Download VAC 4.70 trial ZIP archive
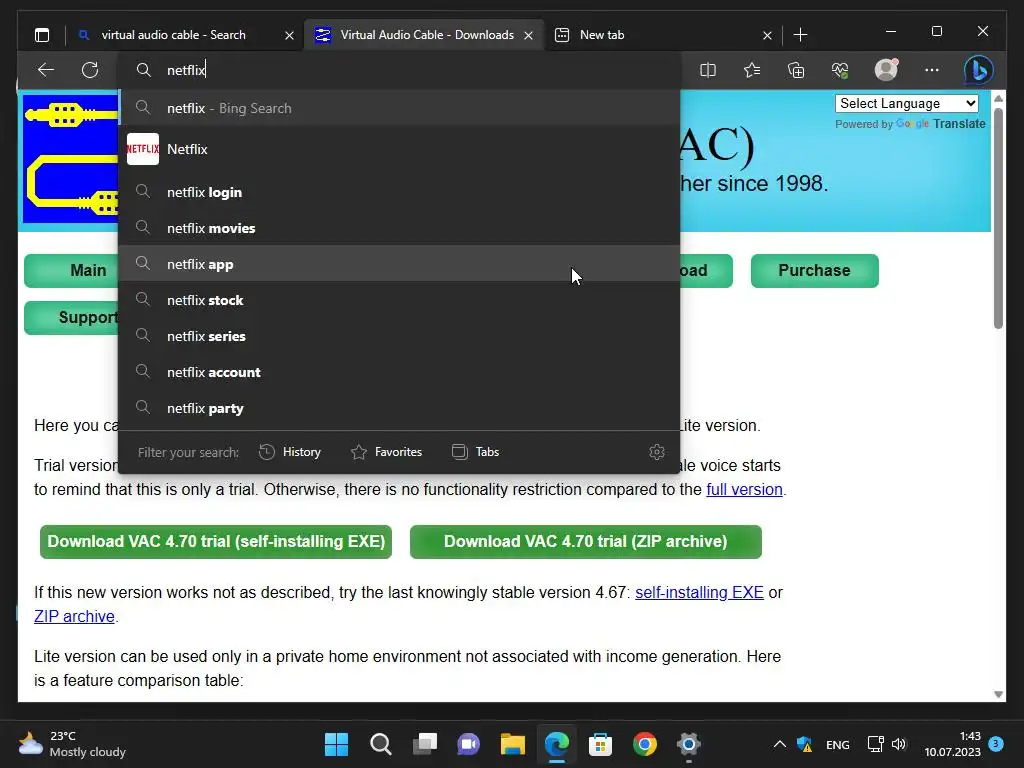1024x768 pixels. [586, 541]
